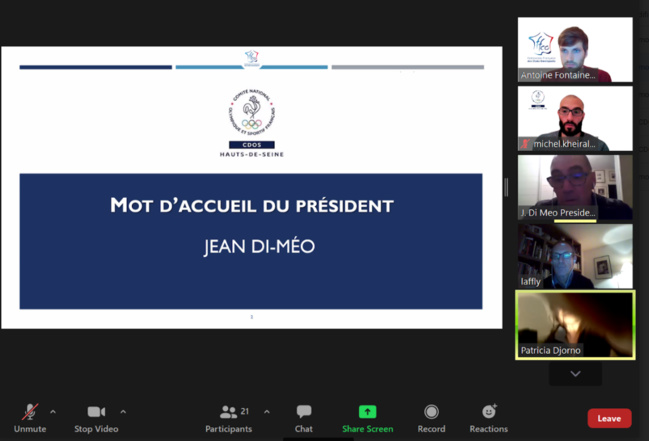Screen dimensions: 649x441
Task: Start Share Screen
Action: click(x=368, y=418)
